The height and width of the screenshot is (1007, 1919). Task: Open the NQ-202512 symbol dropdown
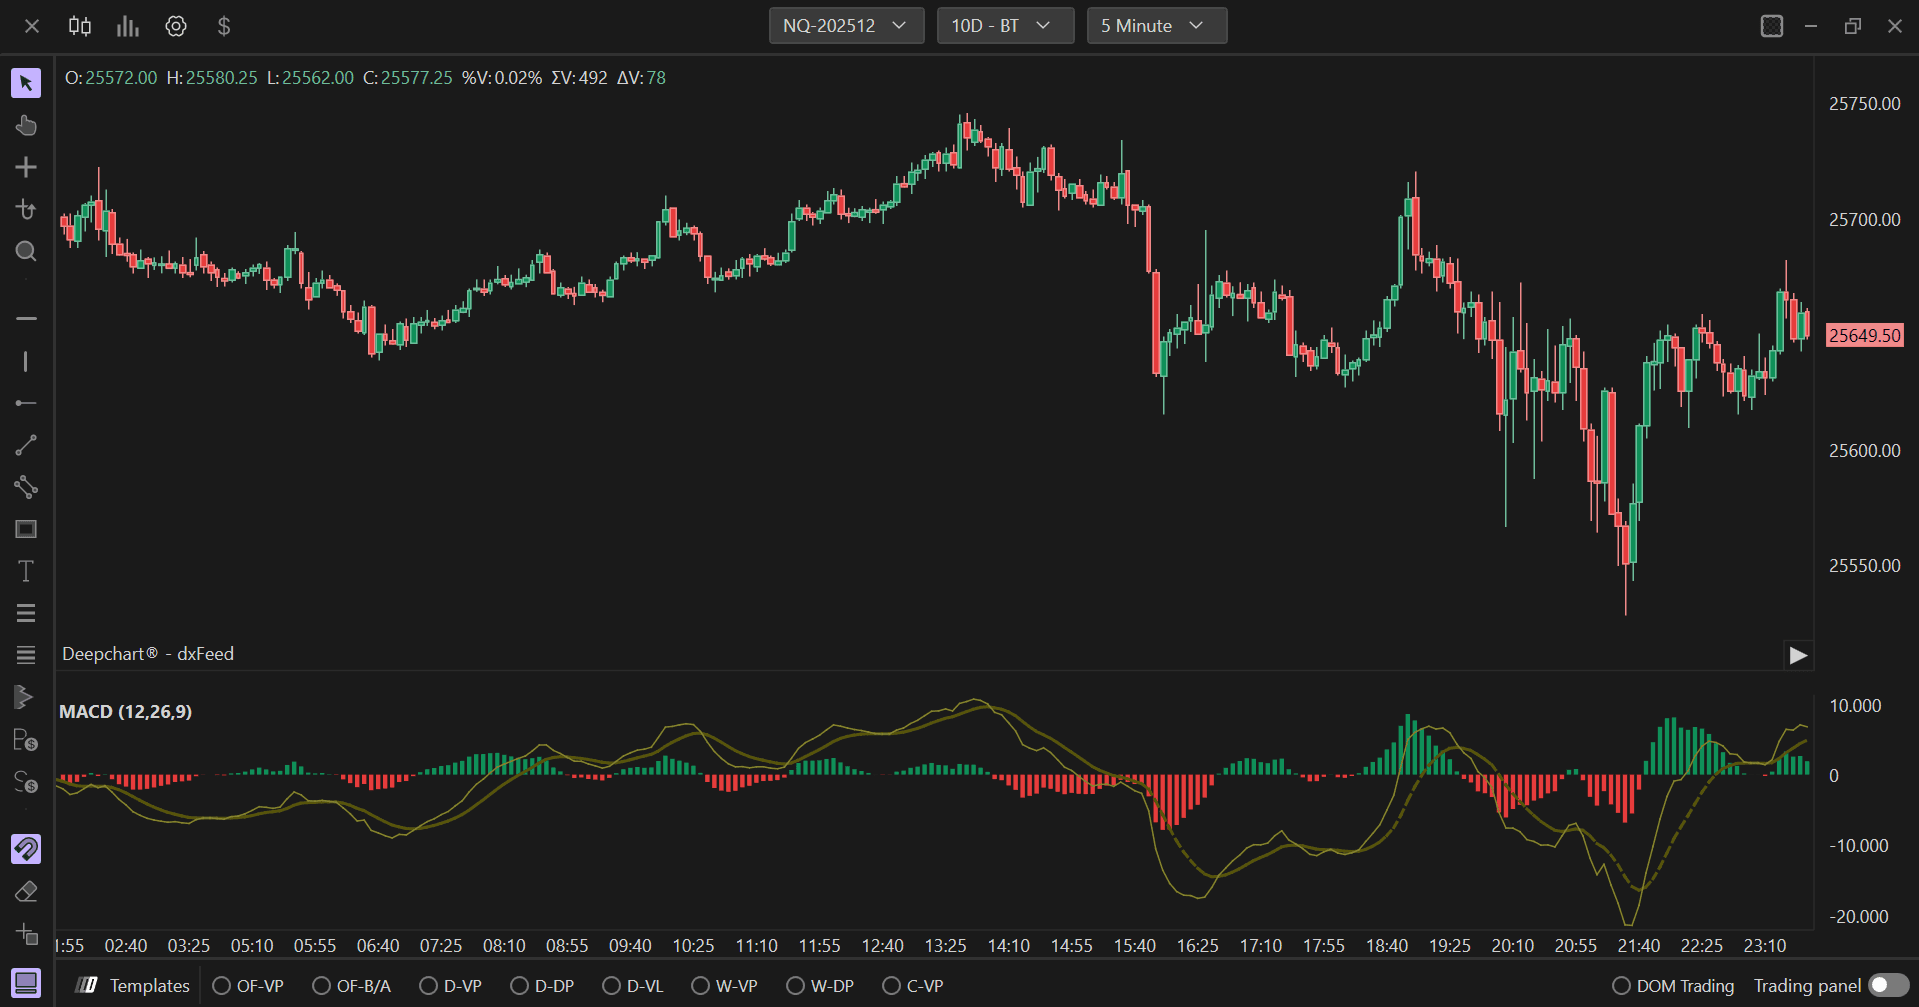846,26
